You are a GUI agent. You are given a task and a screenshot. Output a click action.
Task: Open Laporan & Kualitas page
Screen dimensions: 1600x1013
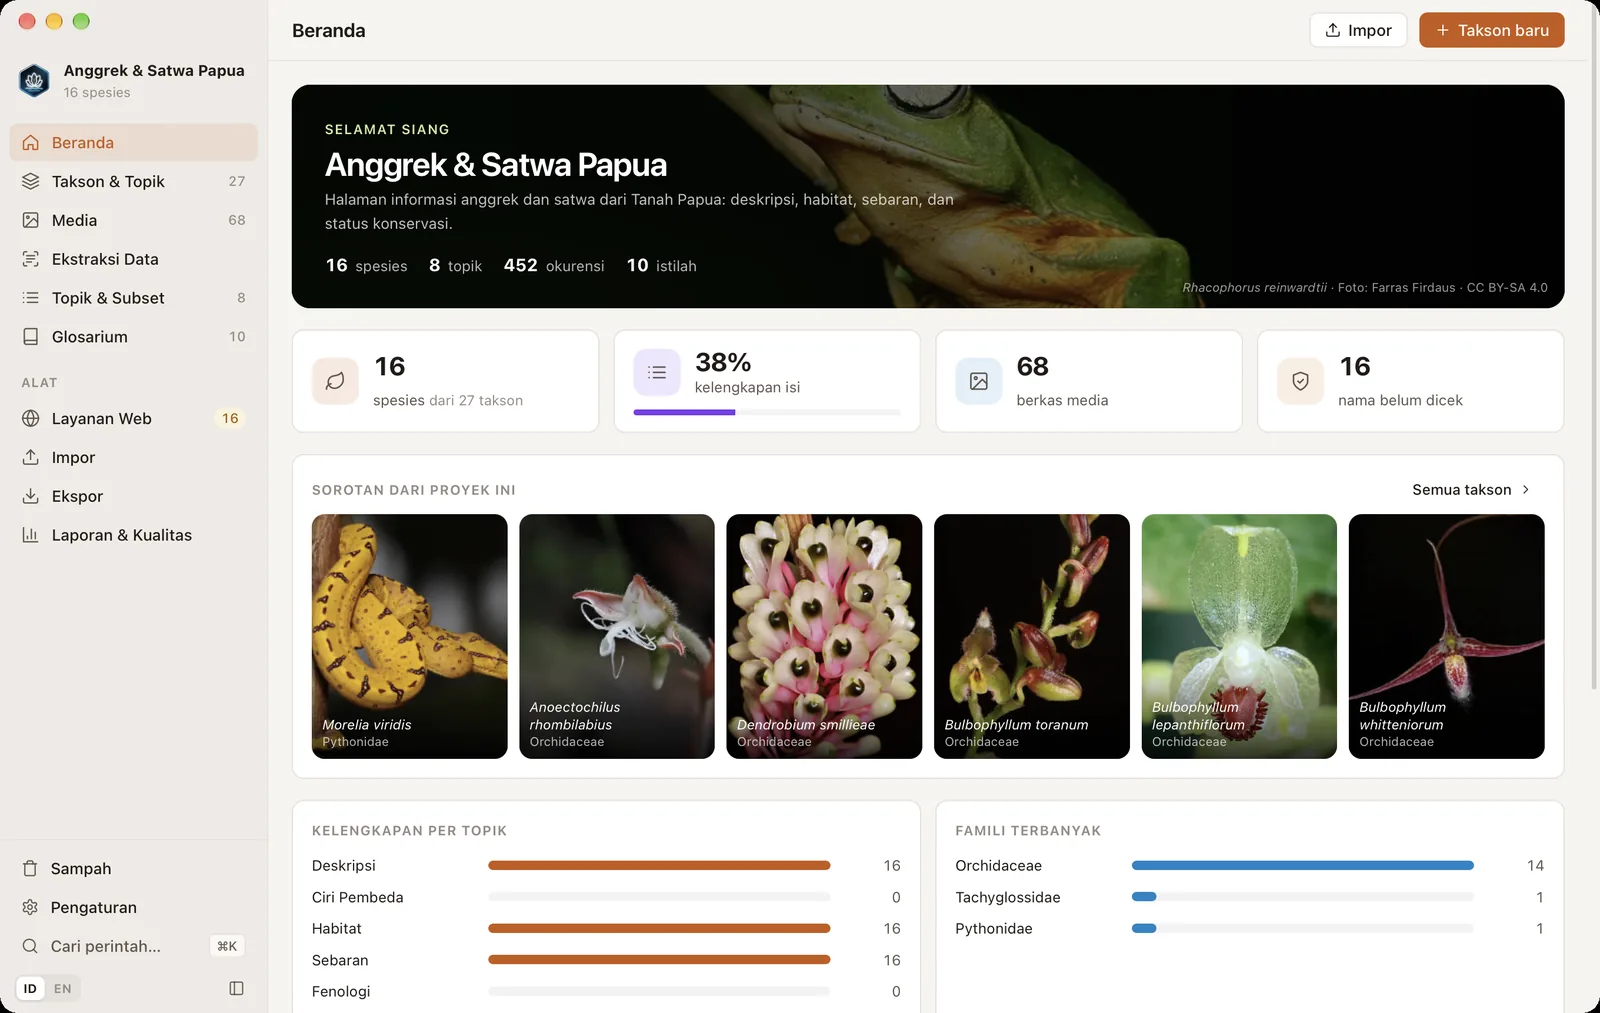click(x=134, y=535)
